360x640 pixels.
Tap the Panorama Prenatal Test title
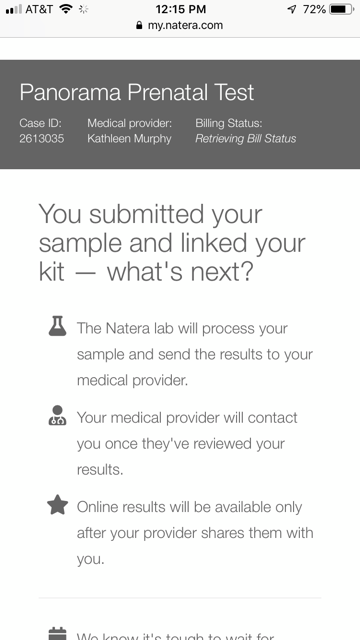pos(137,92)
